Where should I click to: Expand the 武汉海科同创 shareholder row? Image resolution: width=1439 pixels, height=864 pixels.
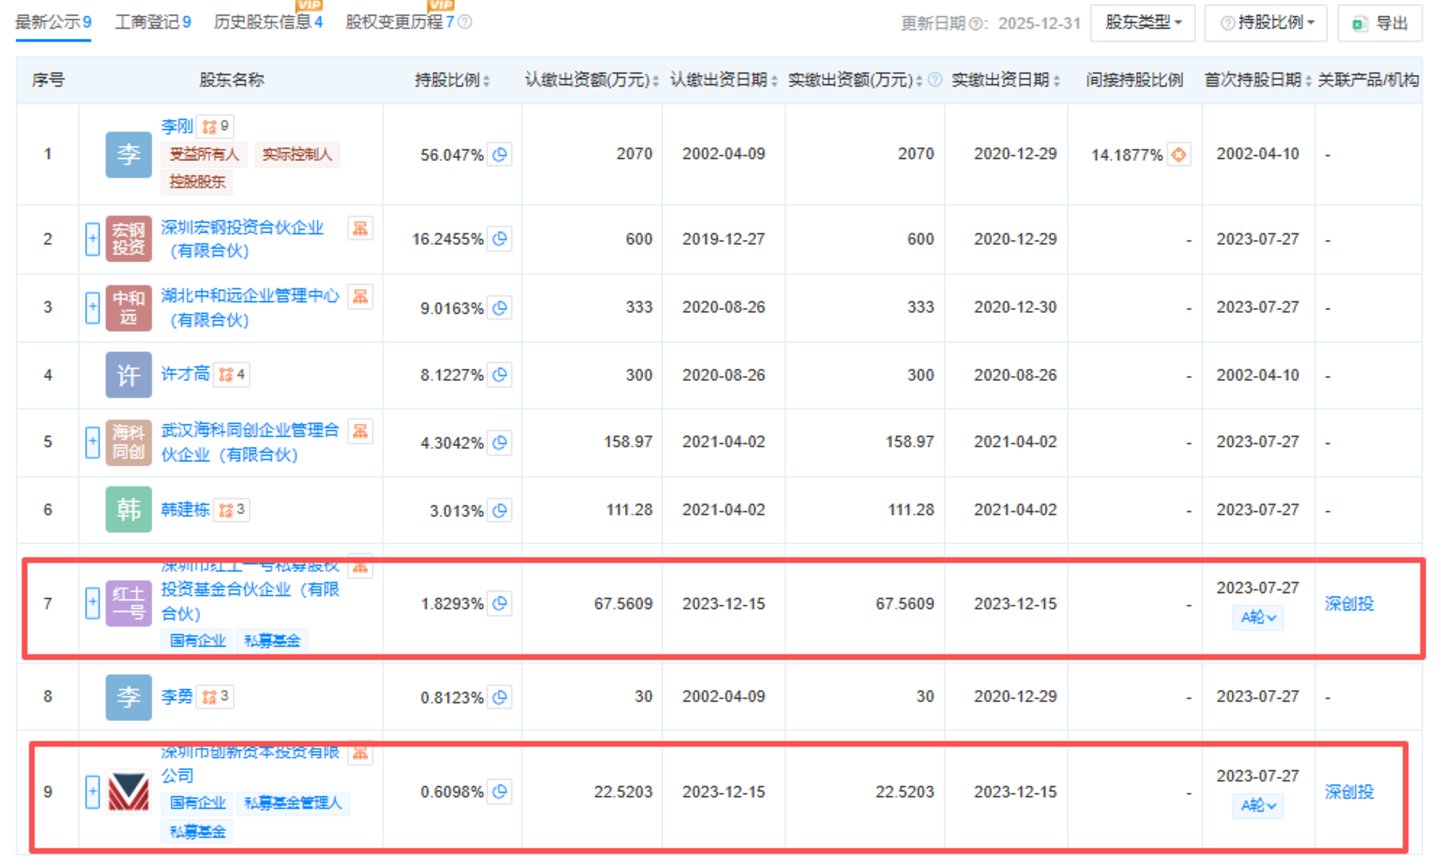click(x=92, y=443)
